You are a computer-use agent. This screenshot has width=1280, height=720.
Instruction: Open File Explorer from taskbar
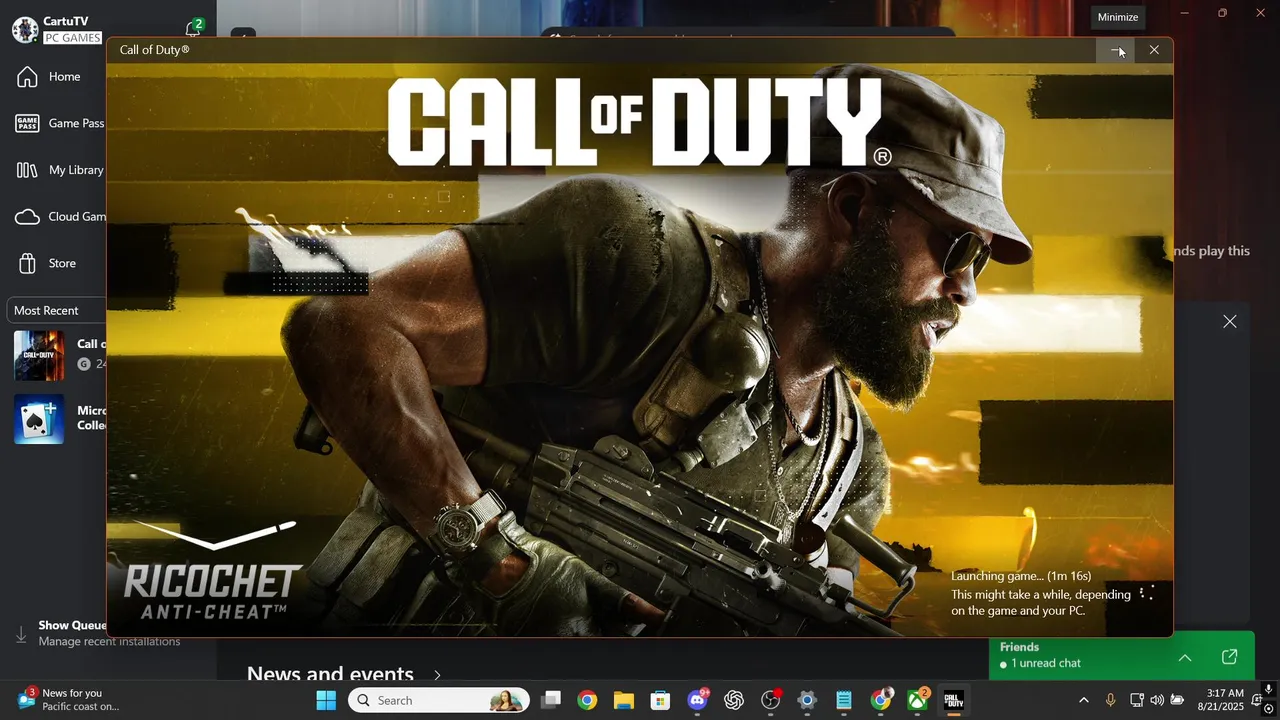point(624,700)
